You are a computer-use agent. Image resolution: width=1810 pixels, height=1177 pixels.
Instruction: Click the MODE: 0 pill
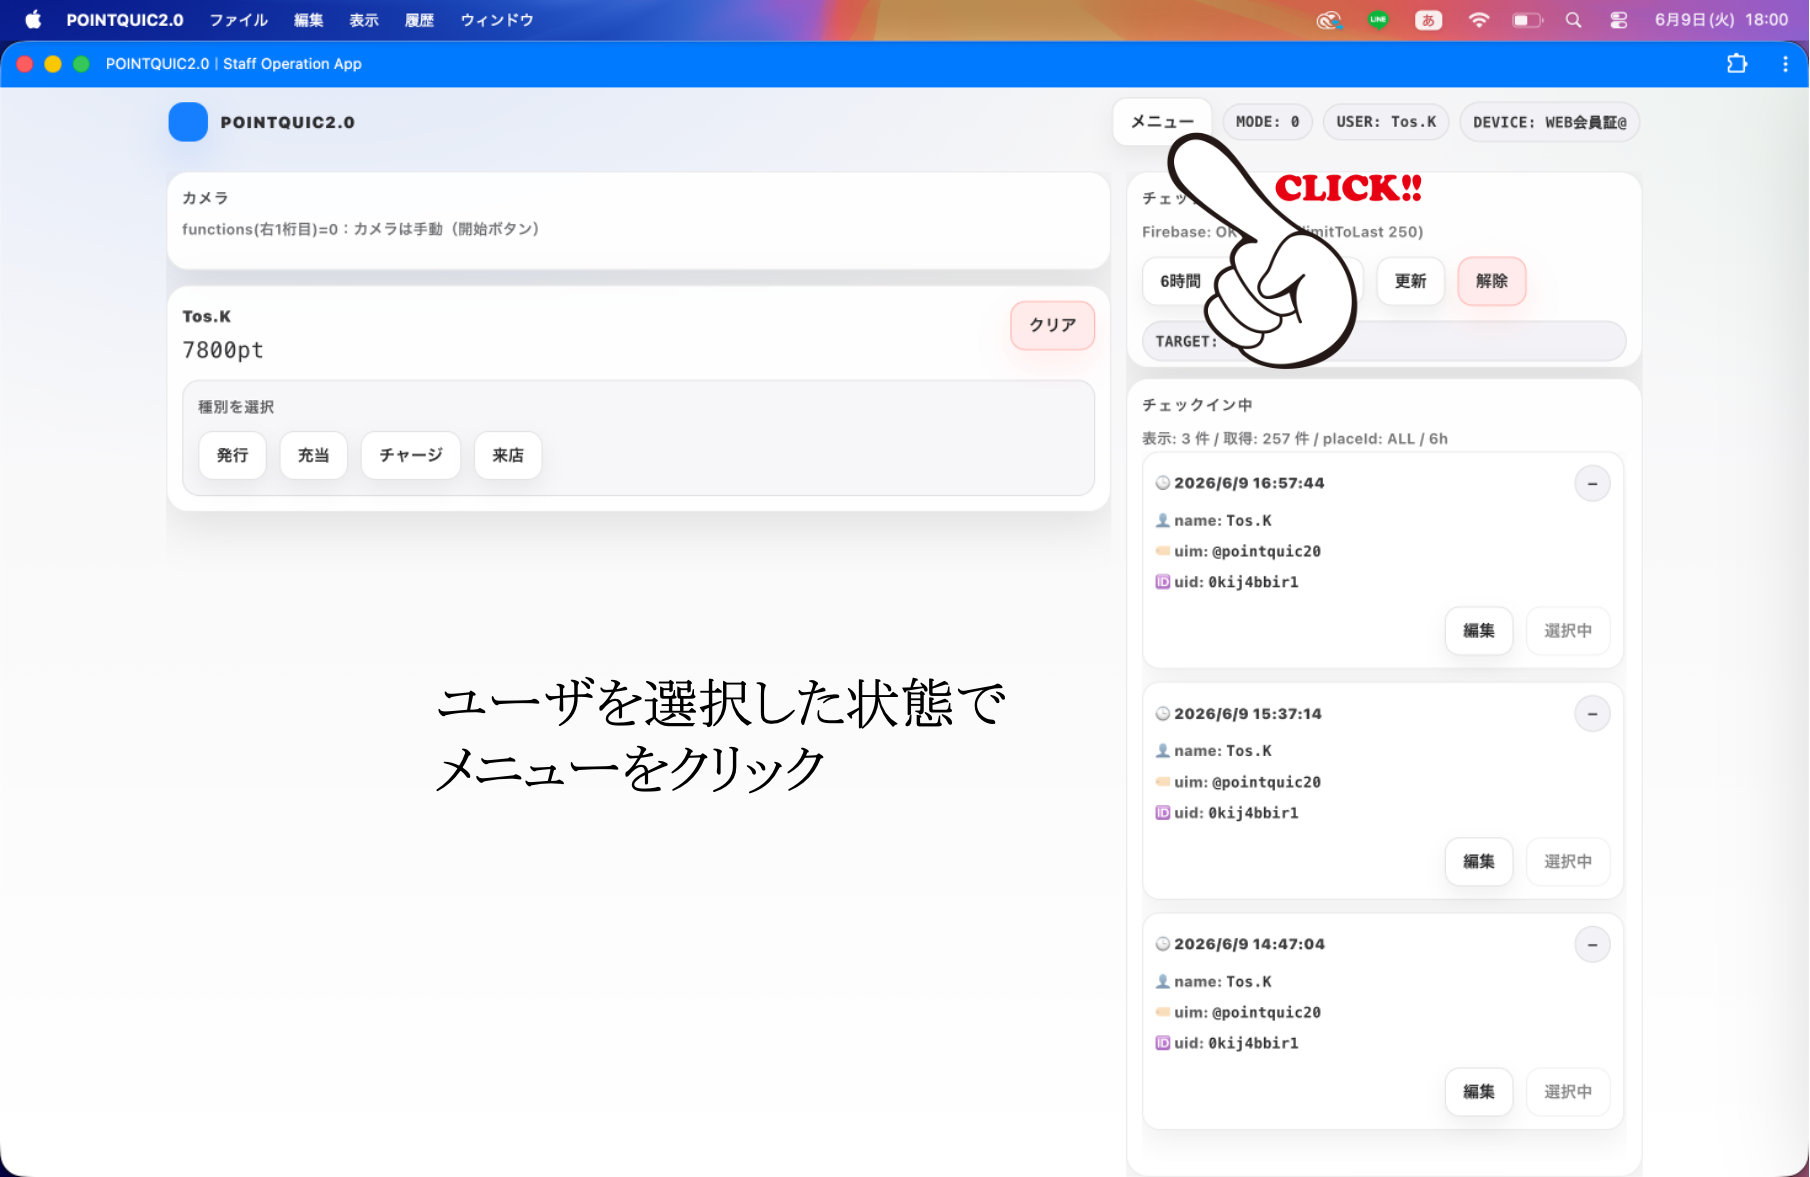point(1267,122)
